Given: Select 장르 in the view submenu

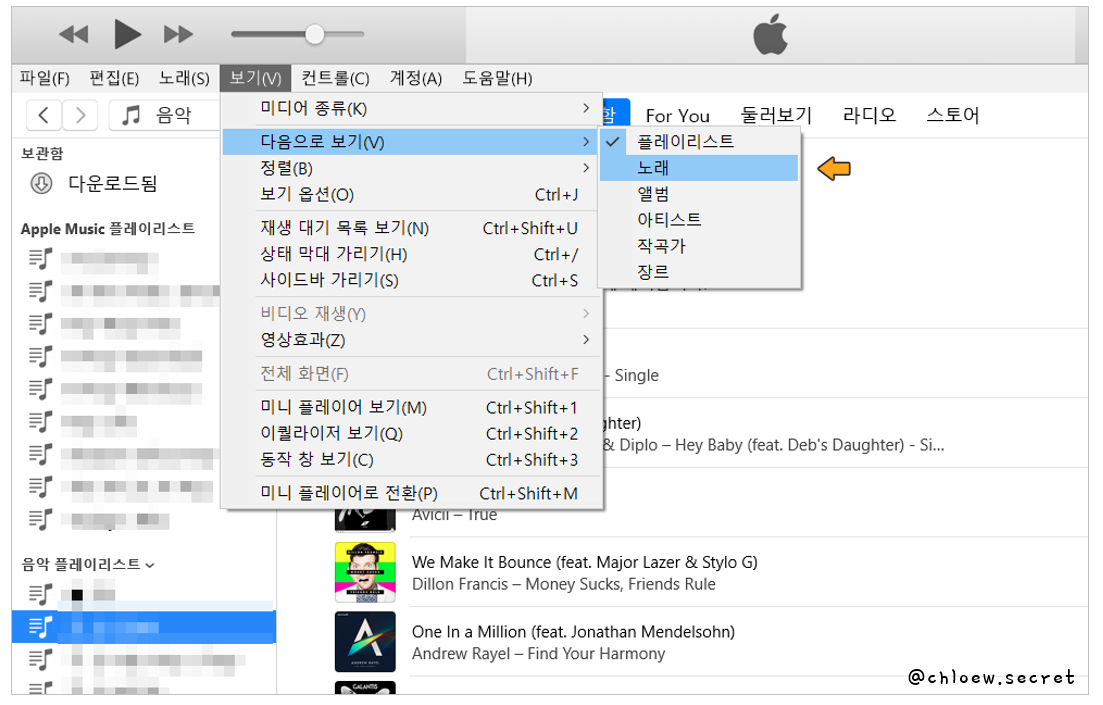Looking at the screenshot, I should click(x=699, y=272).
